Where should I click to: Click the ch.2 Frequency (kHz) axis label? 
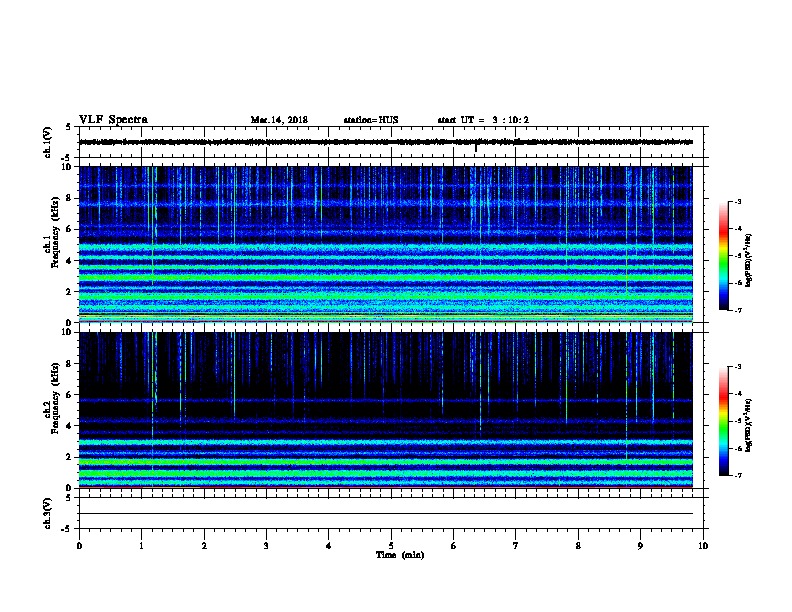(52, 398)
